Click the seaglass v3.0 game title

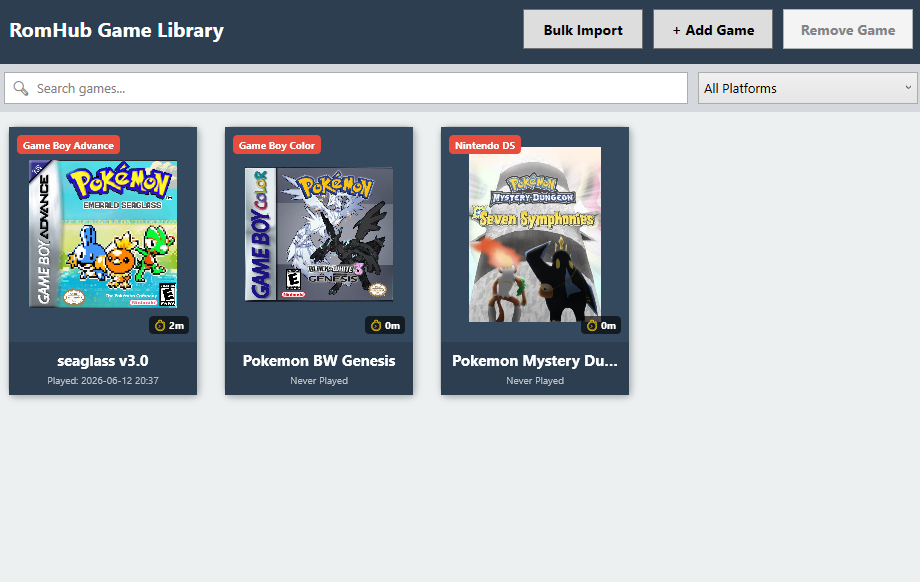(103, 361)
